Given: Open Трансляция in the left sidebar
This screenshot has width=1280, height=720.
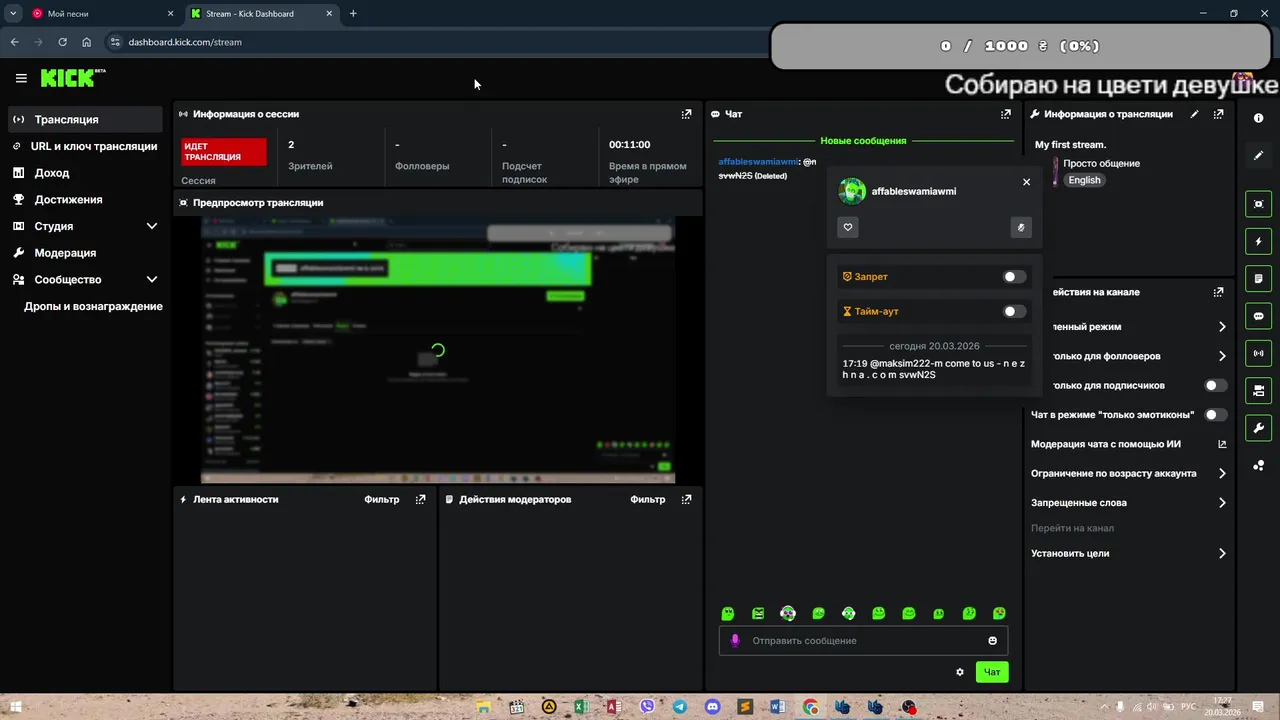Looking at the screenshot, I should [x=86, y=119].
